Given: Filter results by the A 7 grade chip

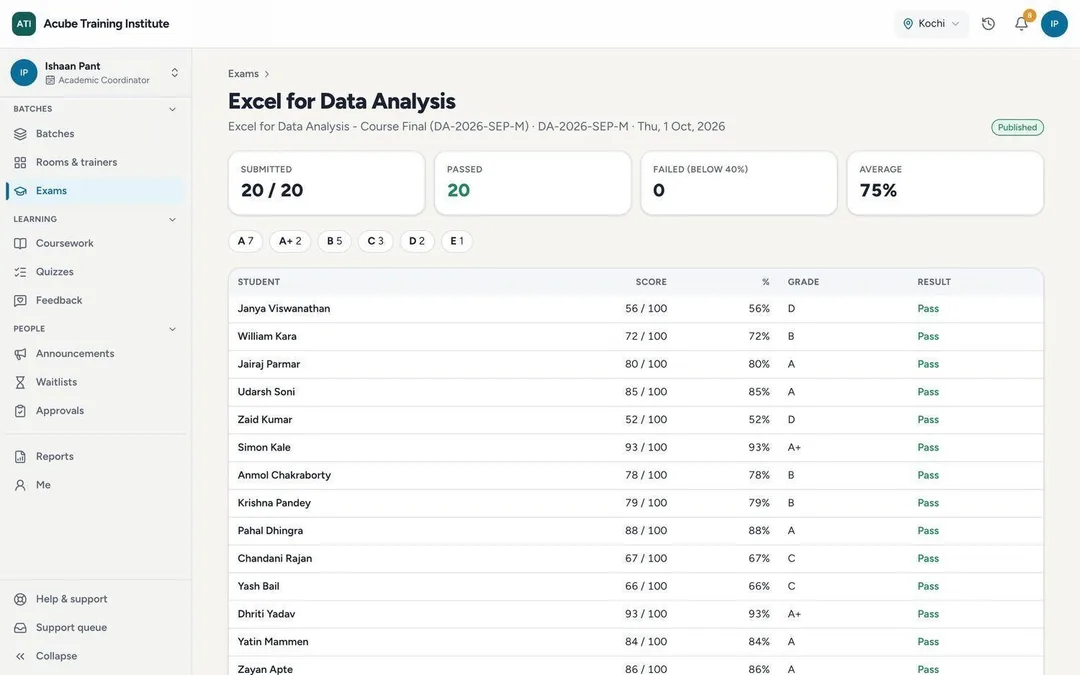Looking at the screenshot, I should click(245, 241).
